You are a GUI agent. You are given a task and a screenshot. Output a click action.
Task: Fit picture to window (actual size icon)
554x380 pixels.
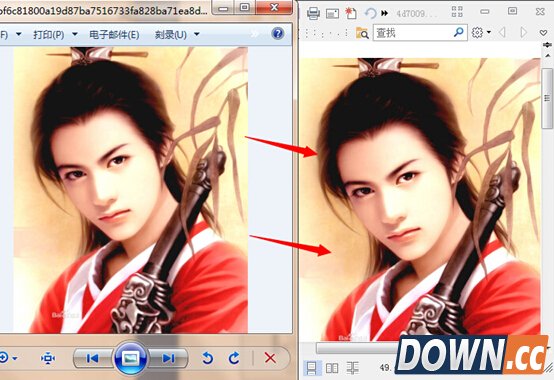tap(48, 358)
